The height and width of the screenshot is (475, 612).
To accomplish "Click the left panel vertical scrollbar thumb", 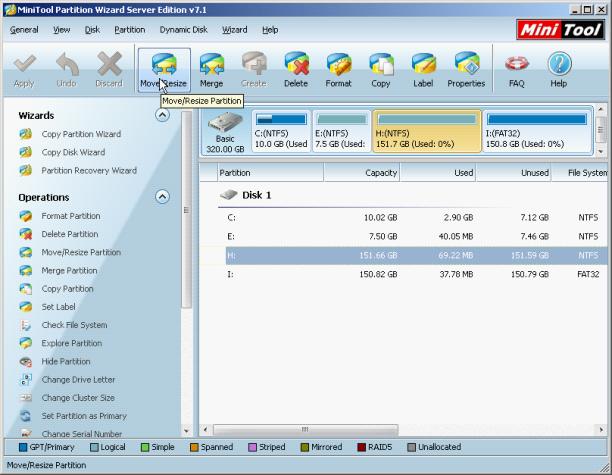I will tap(187, 210).
